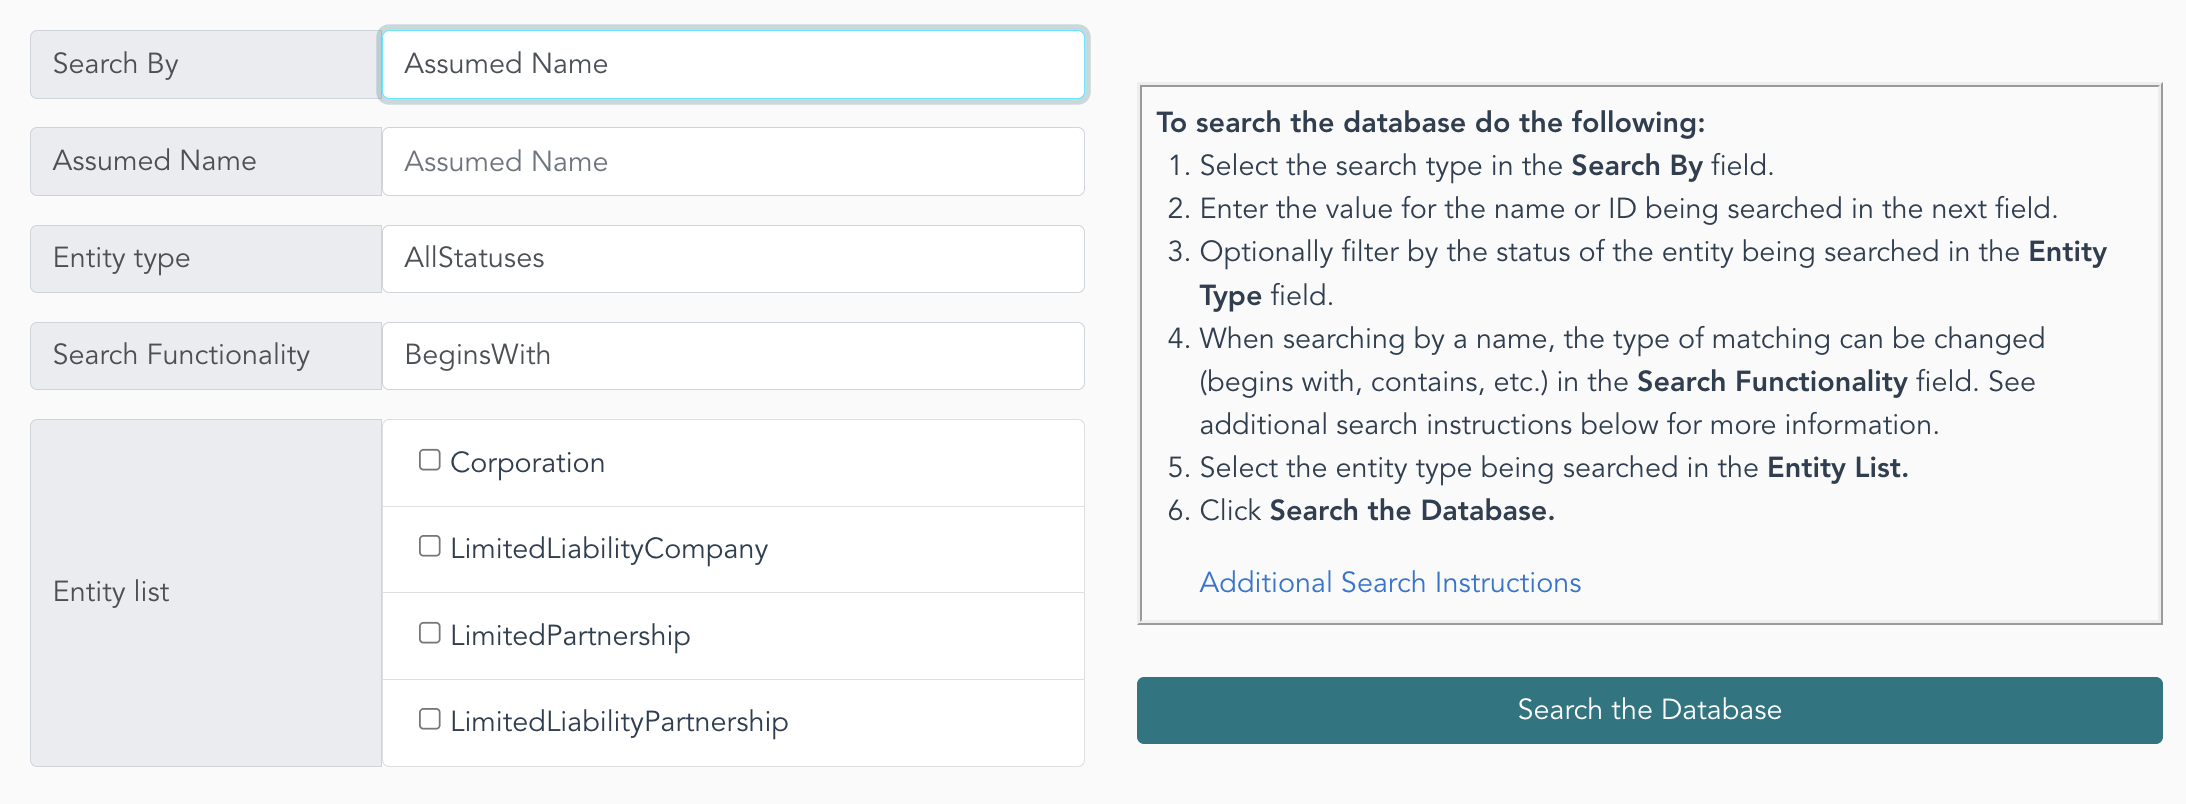Open Search Functionality BeginsWith dropdown
This screenshot has height=804, width=2186.
[x=733, y=355]
